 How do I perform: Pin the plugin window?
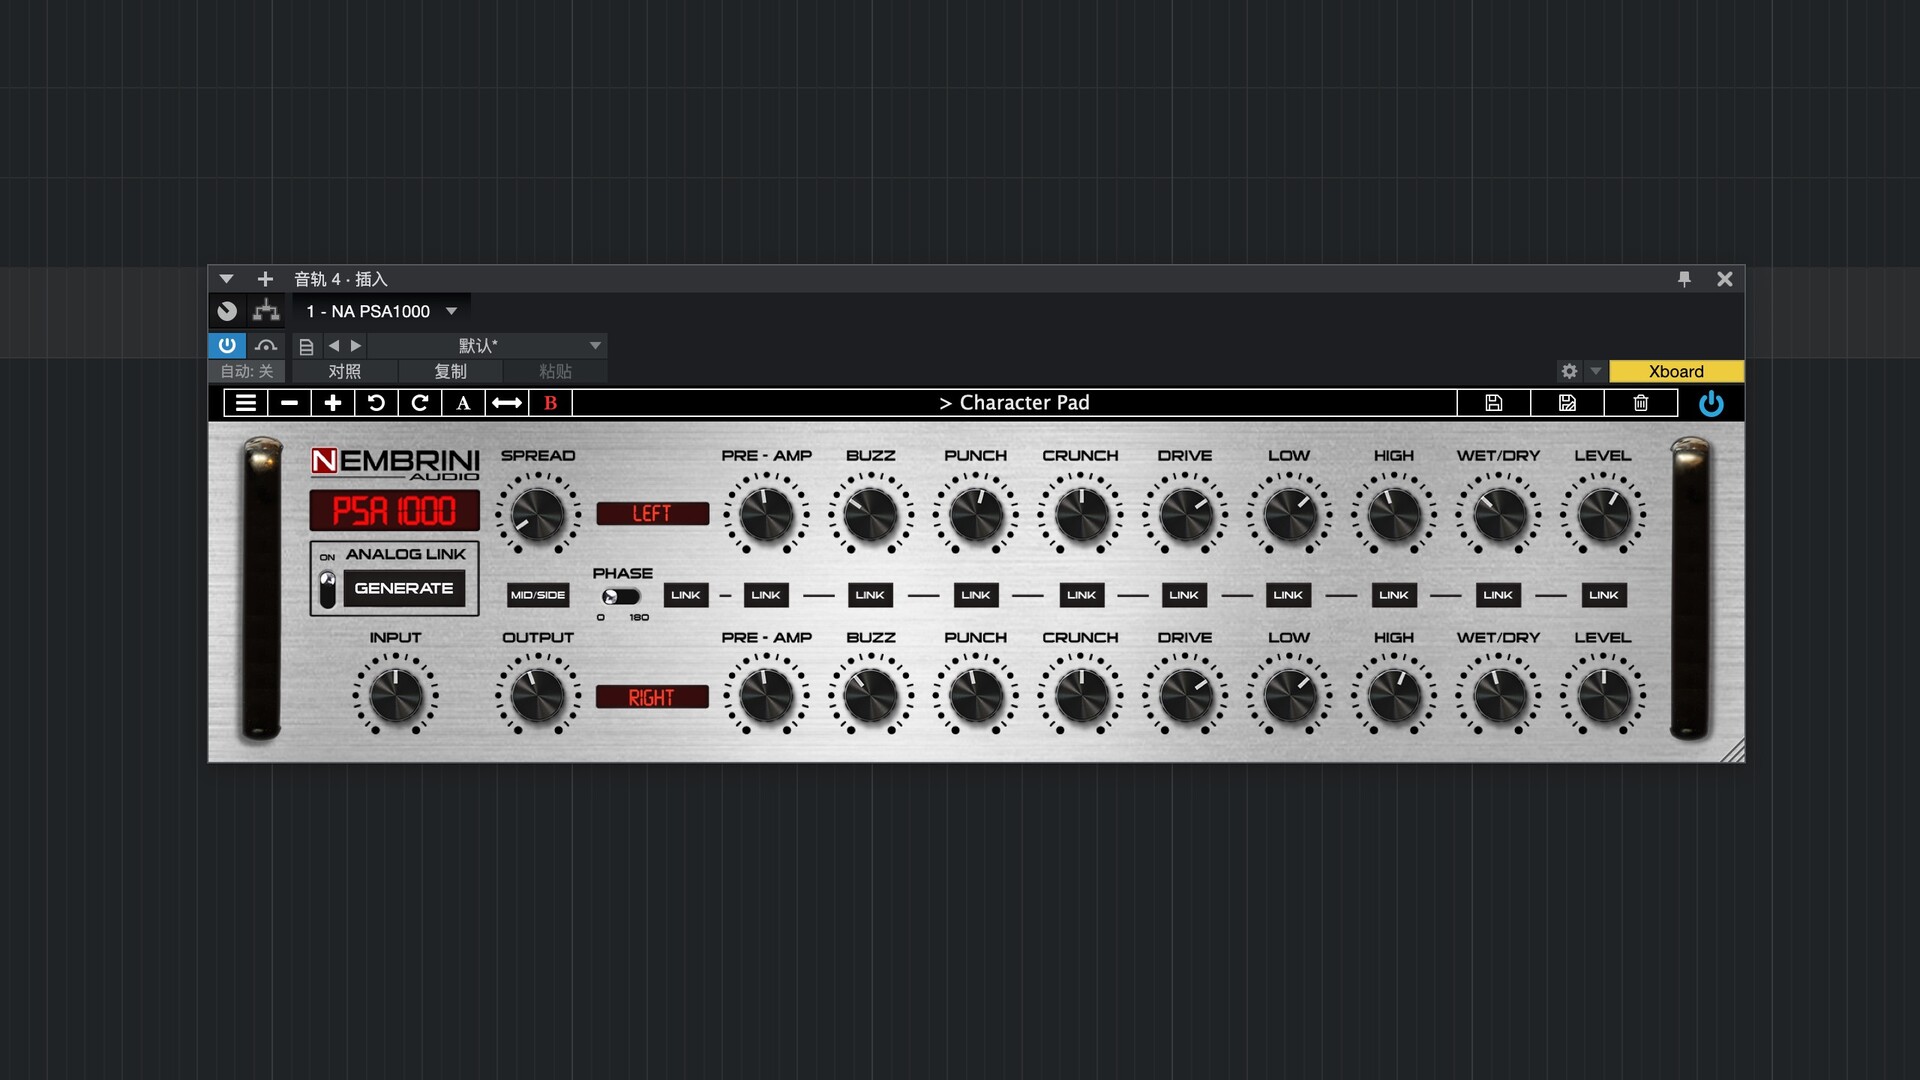pos(1684,279)
